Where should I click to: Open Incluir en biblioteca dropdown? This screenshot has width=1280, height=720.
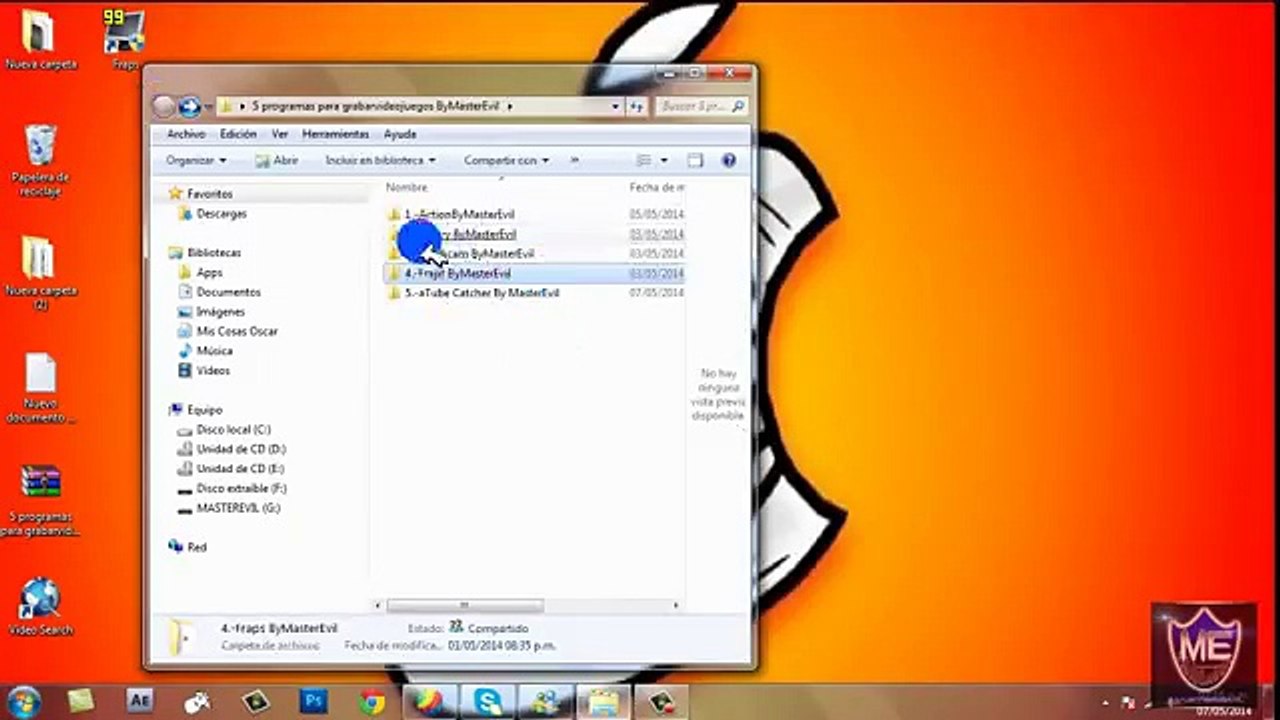tap(381, 160)
